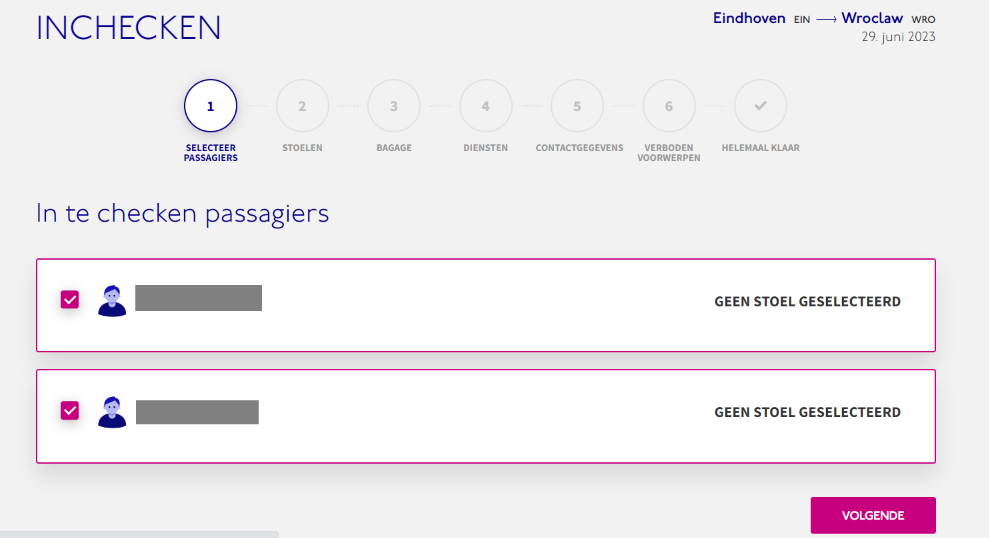Click the Inchecken page heading

coord(129,28)
